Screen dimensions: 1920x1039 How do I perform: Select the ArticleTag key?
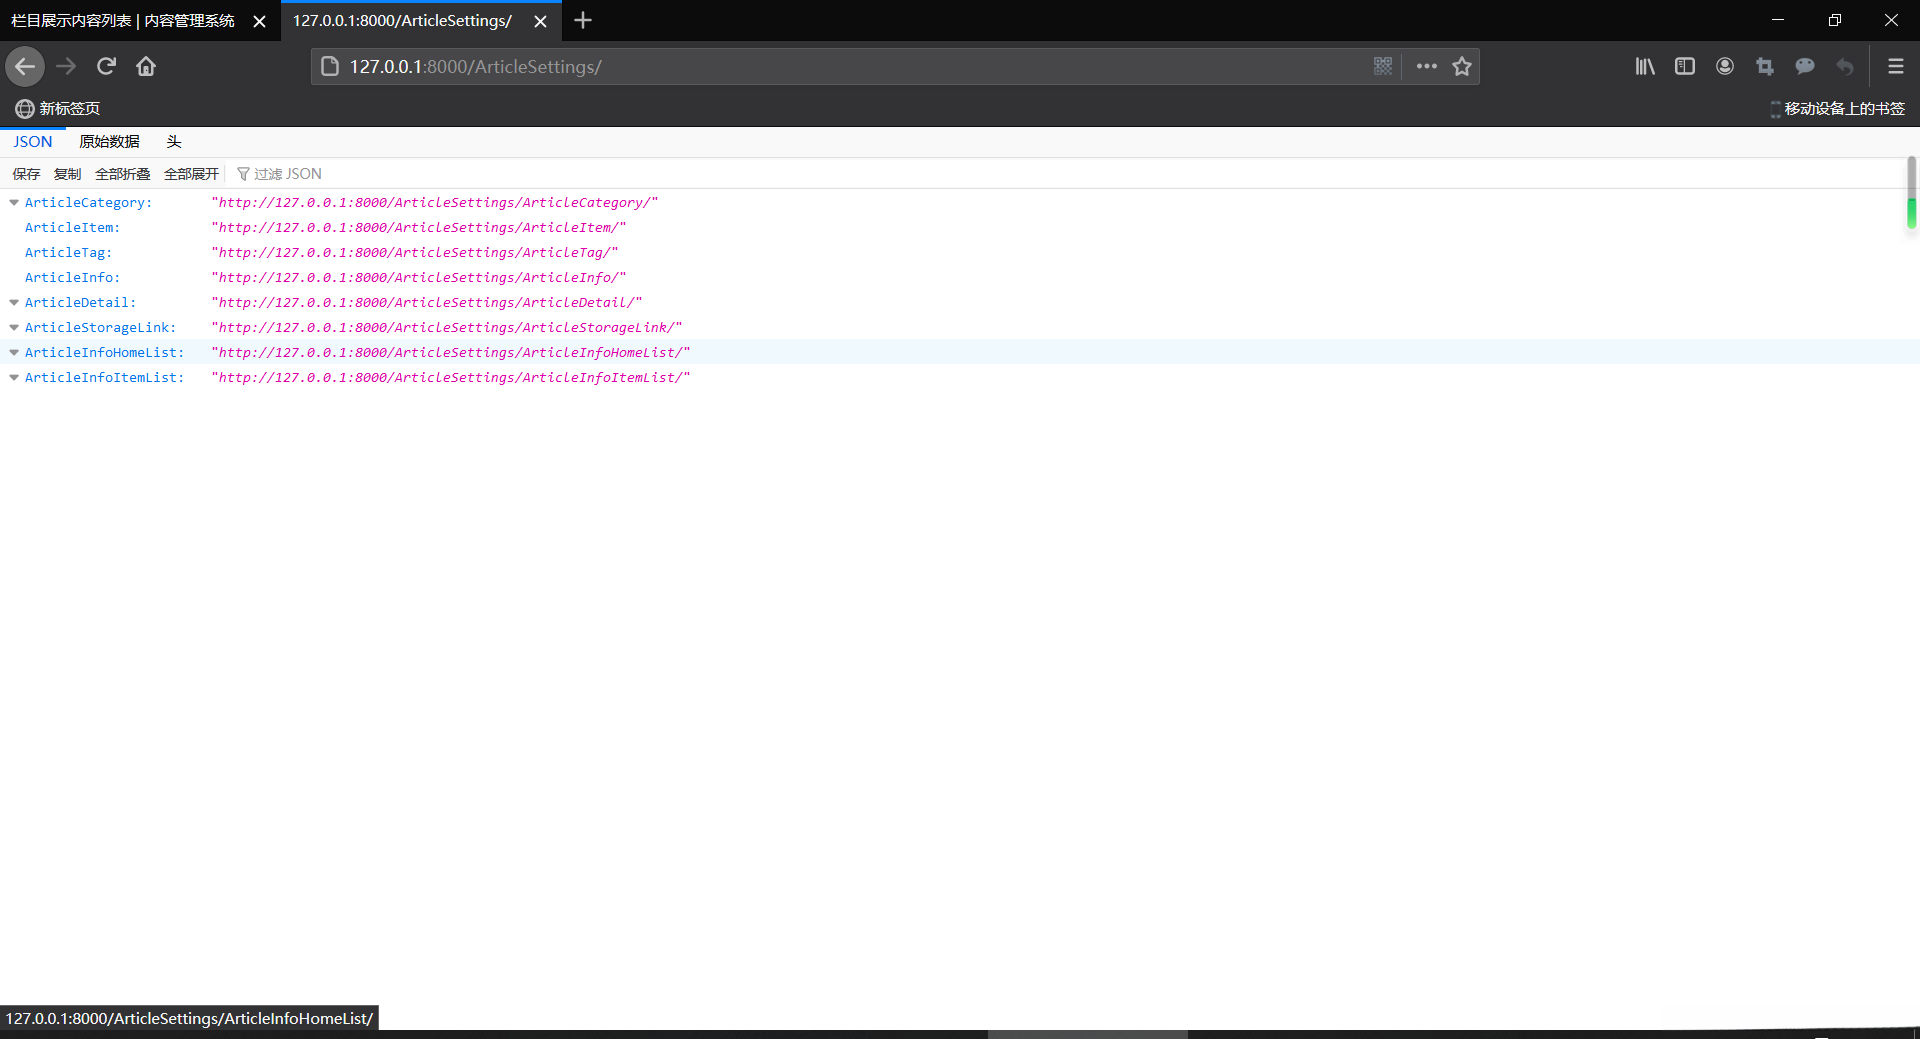[x=68, y=253]
